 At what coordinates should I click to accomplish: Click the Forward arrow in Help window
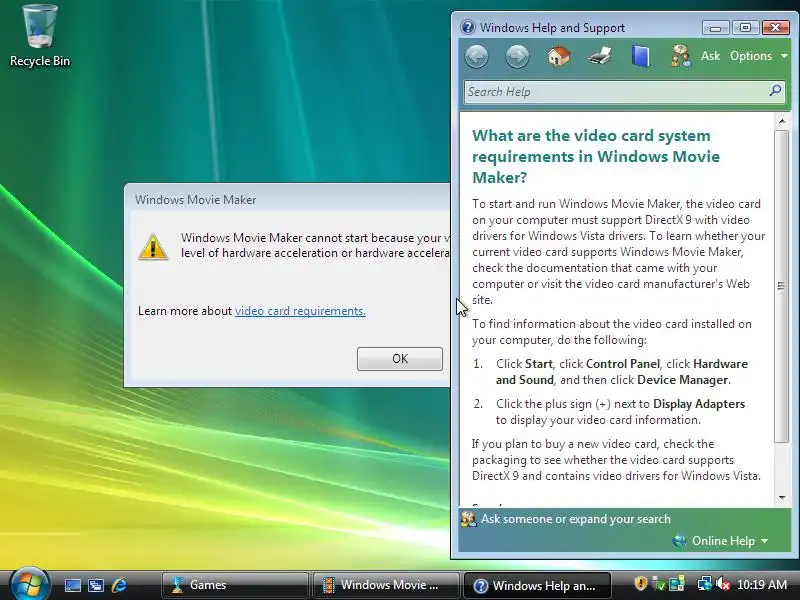pyautogui.click(x=517, y=56)
